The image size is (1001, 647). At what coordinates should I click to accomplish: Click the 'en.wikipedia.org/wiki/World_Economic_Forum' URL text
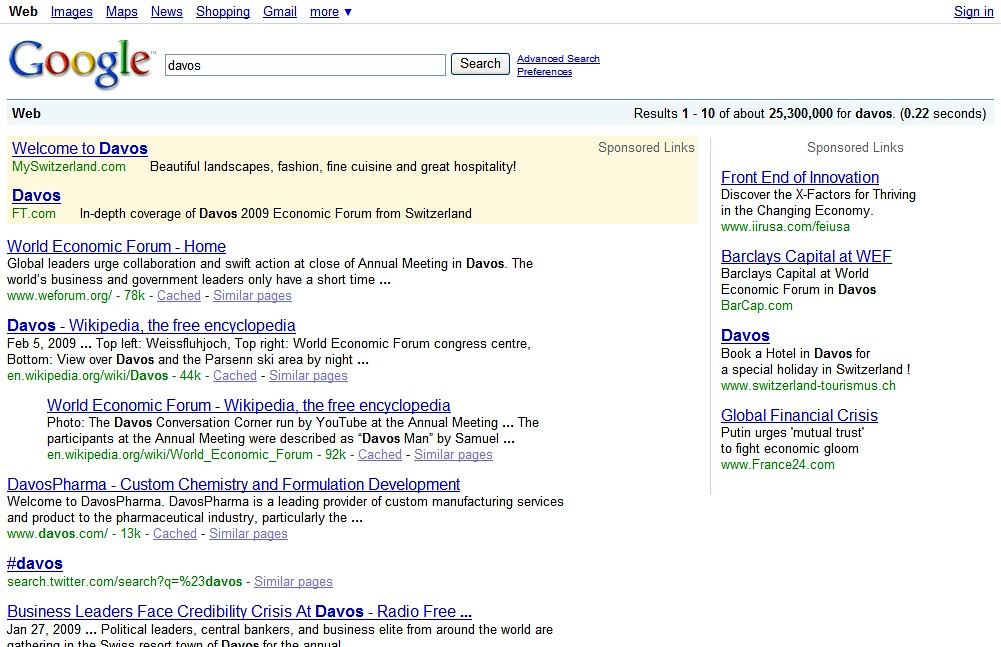(180, 455)
